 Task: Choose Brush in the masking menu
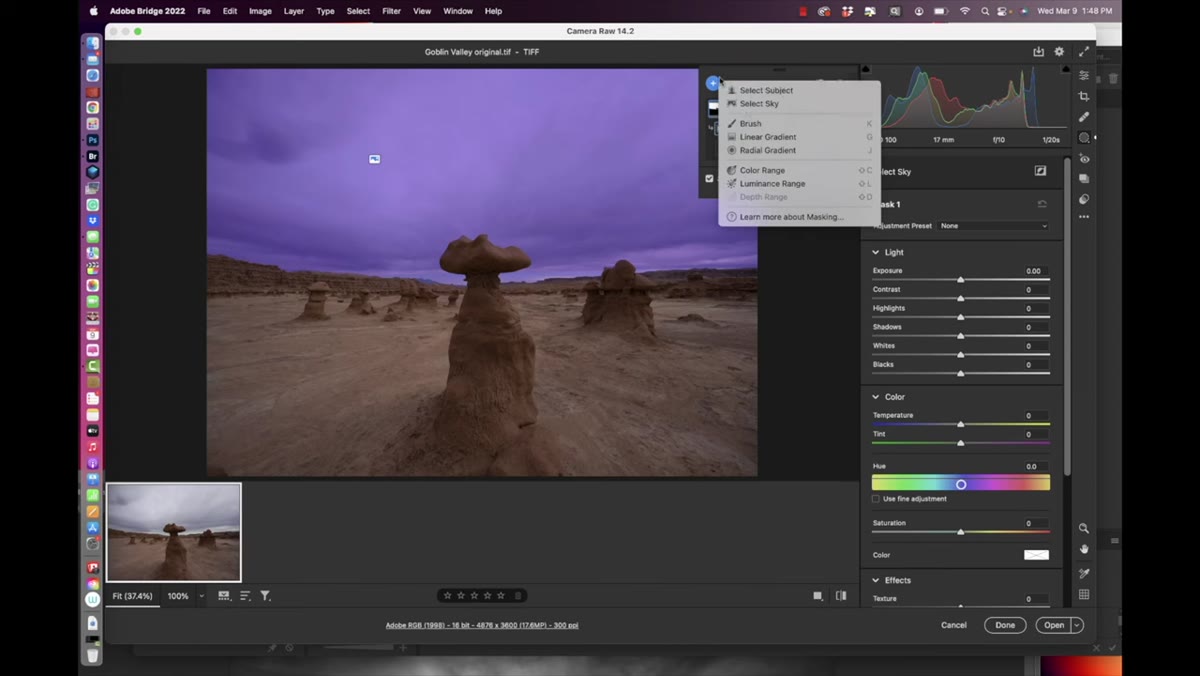click(x=750, y=123)
